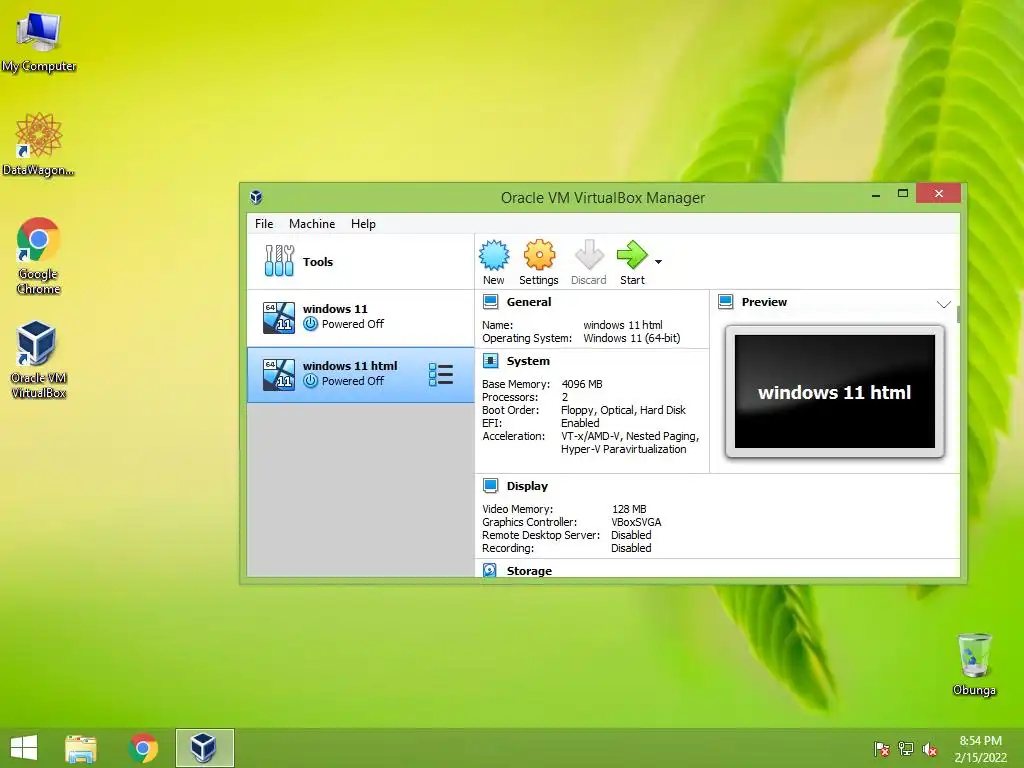This screenshot has height=768, width=1024.
Task: Open the File menu
Action: pyautogui.click(x=264, y=223)
